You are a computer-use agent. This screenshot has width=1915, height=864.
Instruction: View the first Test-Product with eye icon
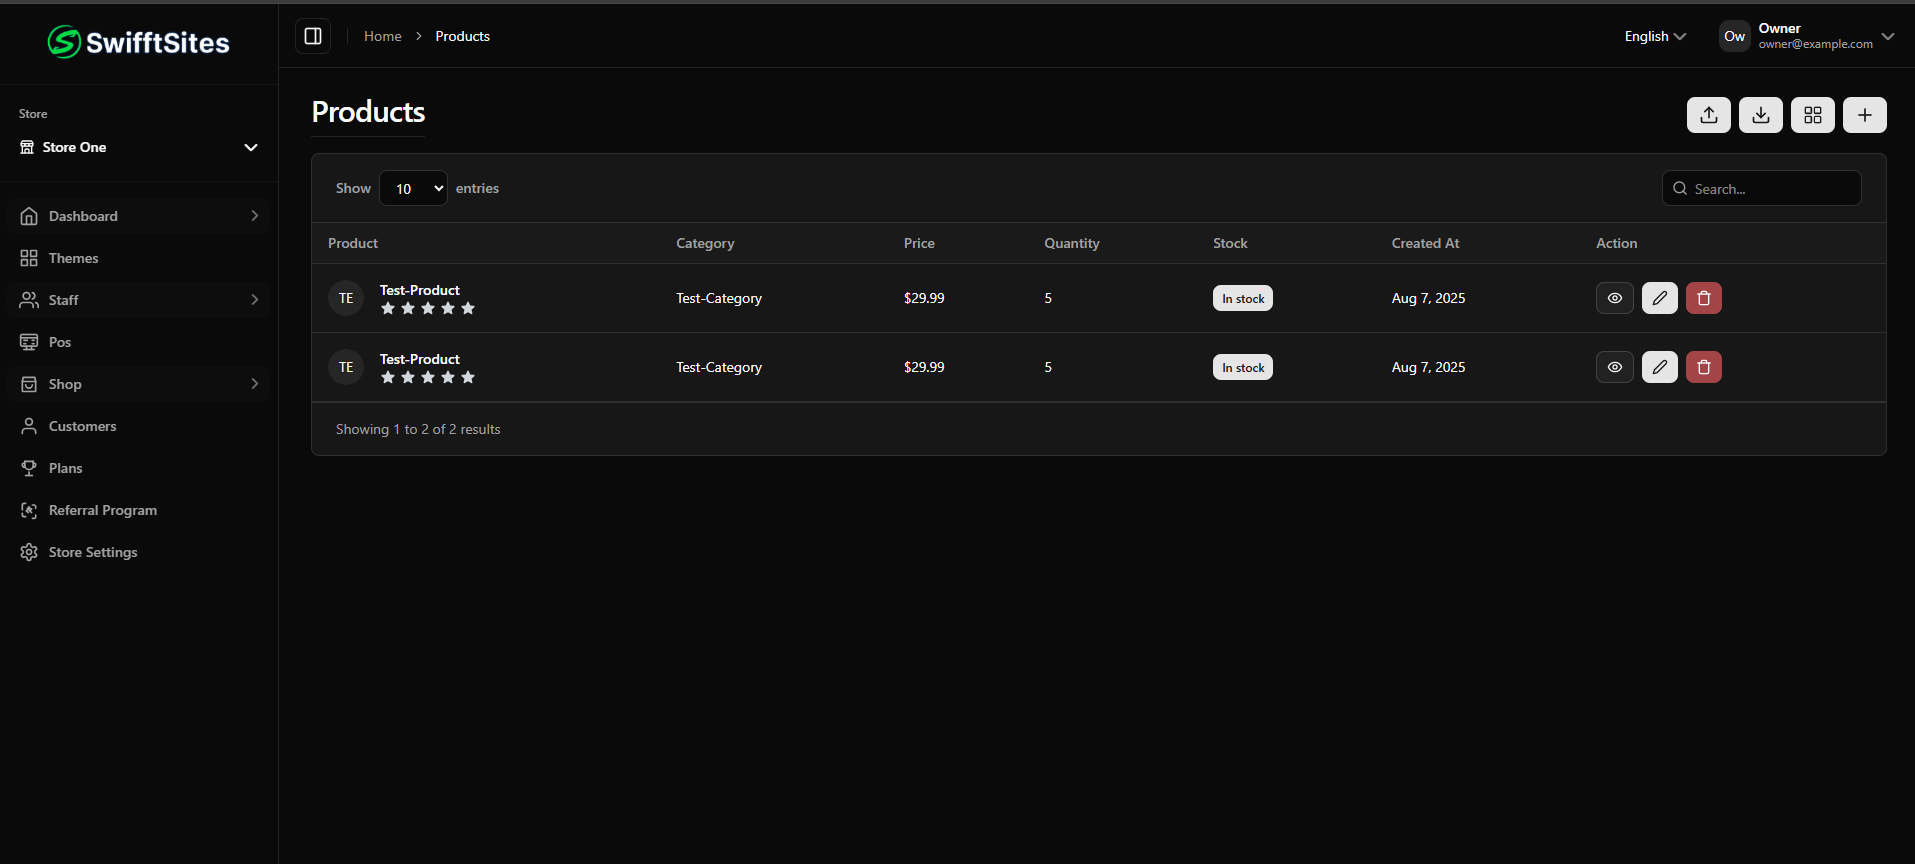(x=1614, y=298)
